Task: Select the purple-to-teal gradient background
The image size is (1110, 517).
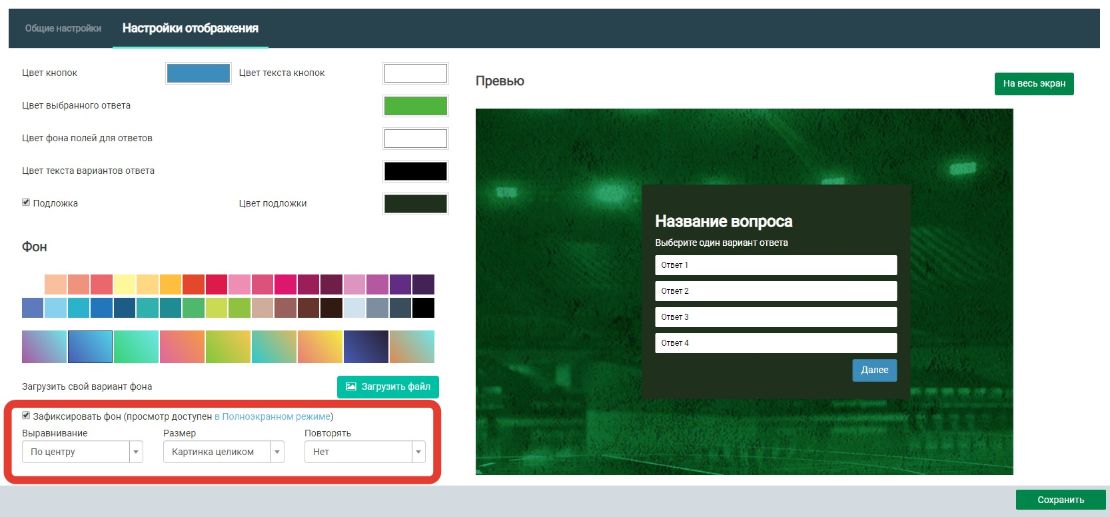Action: (x=45, y=346)
